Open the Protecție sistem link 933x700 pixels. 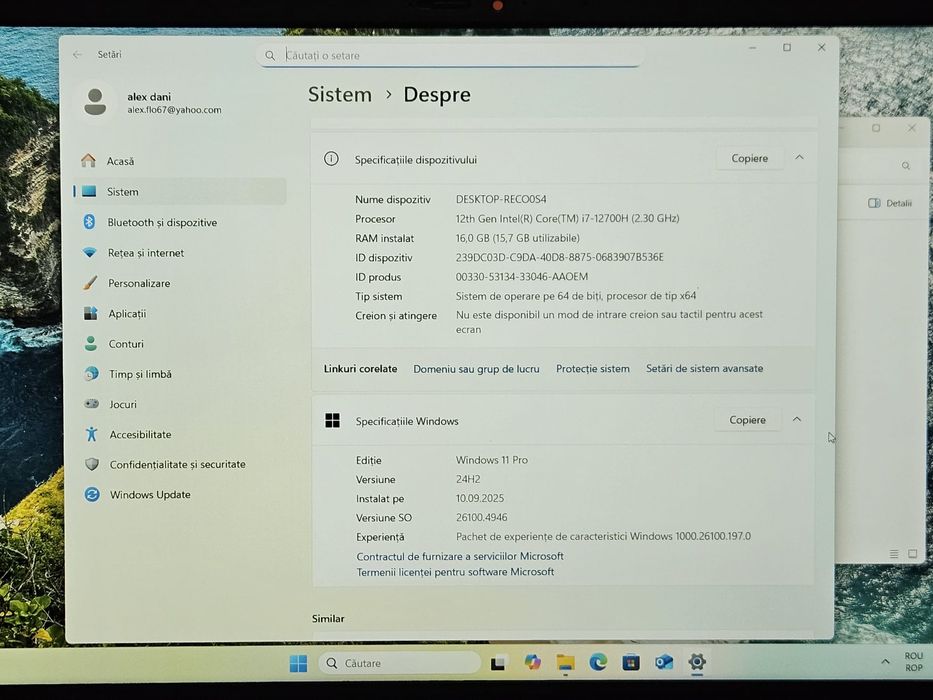593,368
